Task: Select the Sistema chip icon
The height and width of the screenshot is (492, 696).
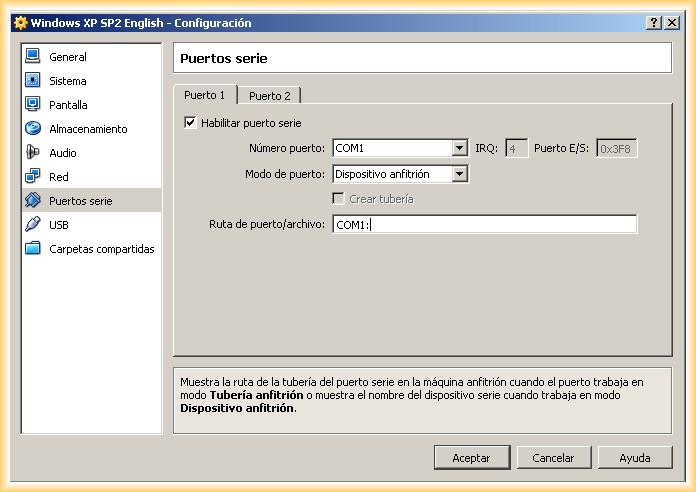Action: [33, 81]
